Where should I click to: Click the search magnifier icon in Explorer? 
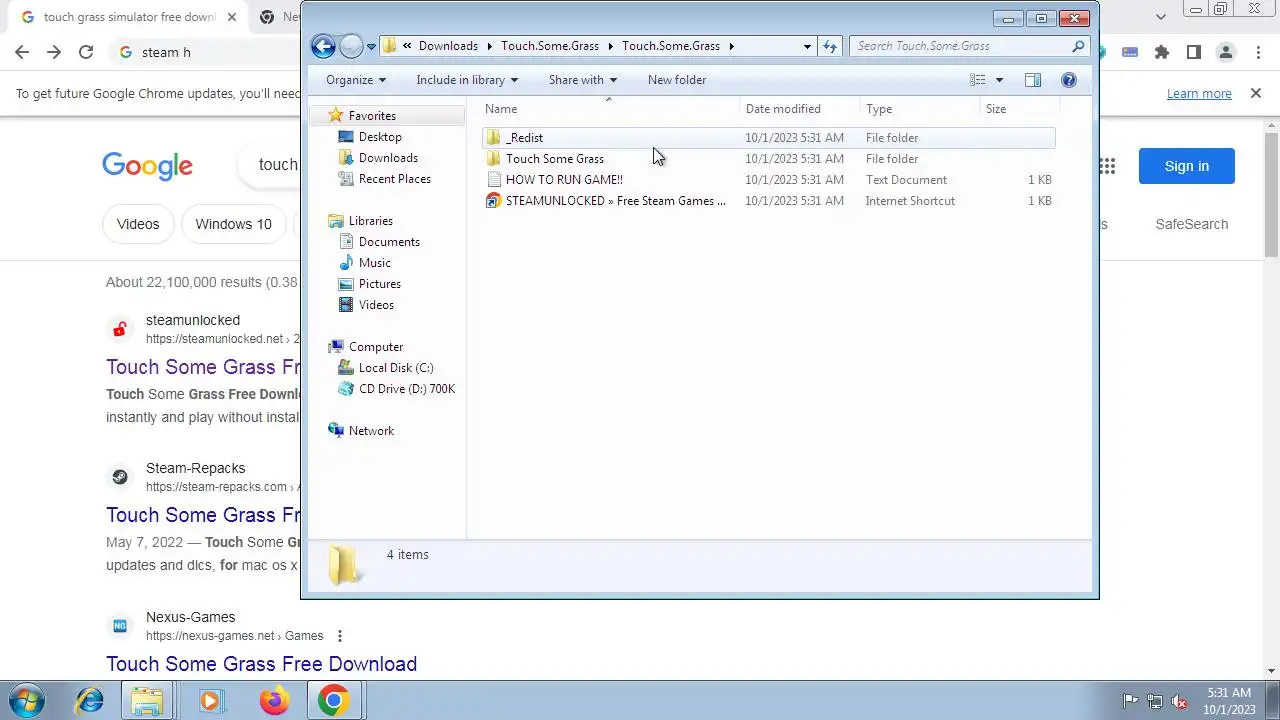[1078, 46]
